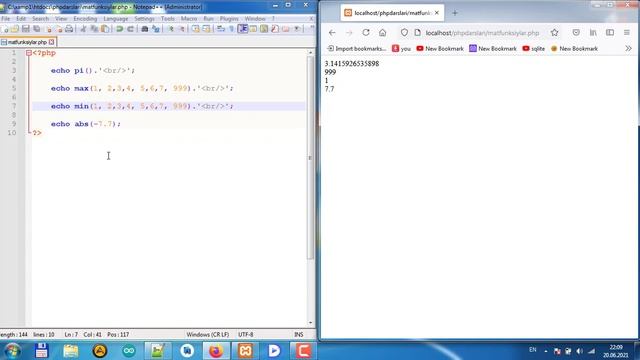Screen dimensions: 640x360
Task: Toggle word wrap in the toolbar
Action: click(221, 29)
